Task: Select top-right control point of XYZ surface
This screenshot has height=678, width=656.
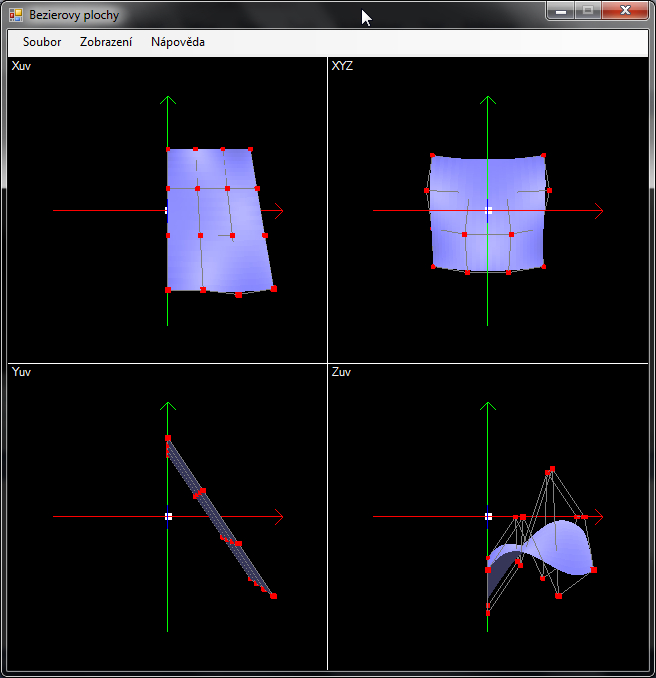Action: coord(543,156)
